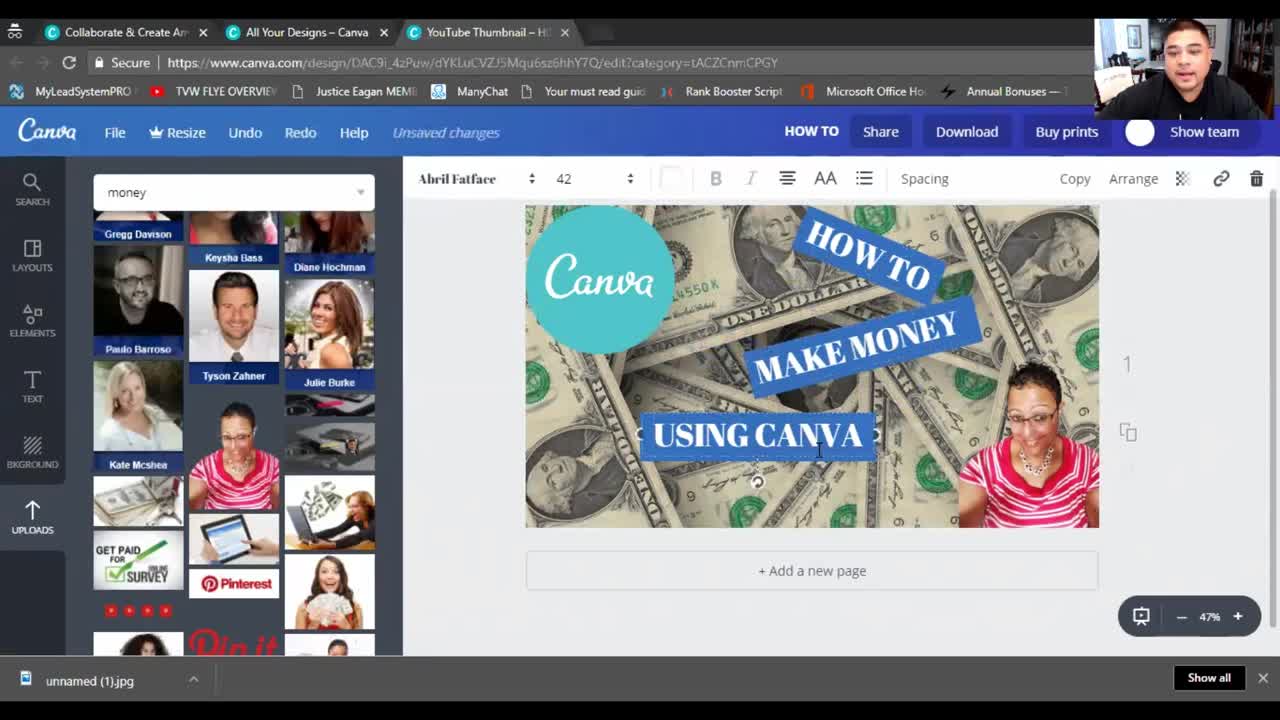Open the Bkground panel

coord(32,452)
